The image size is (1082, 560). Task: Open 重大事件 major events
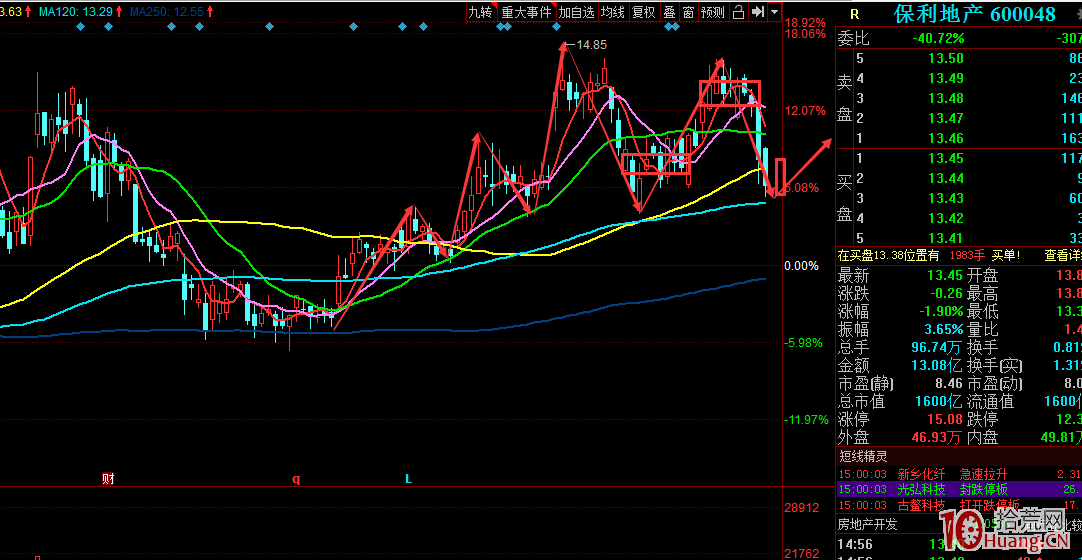pyautogui.click(x=526, y=12)
